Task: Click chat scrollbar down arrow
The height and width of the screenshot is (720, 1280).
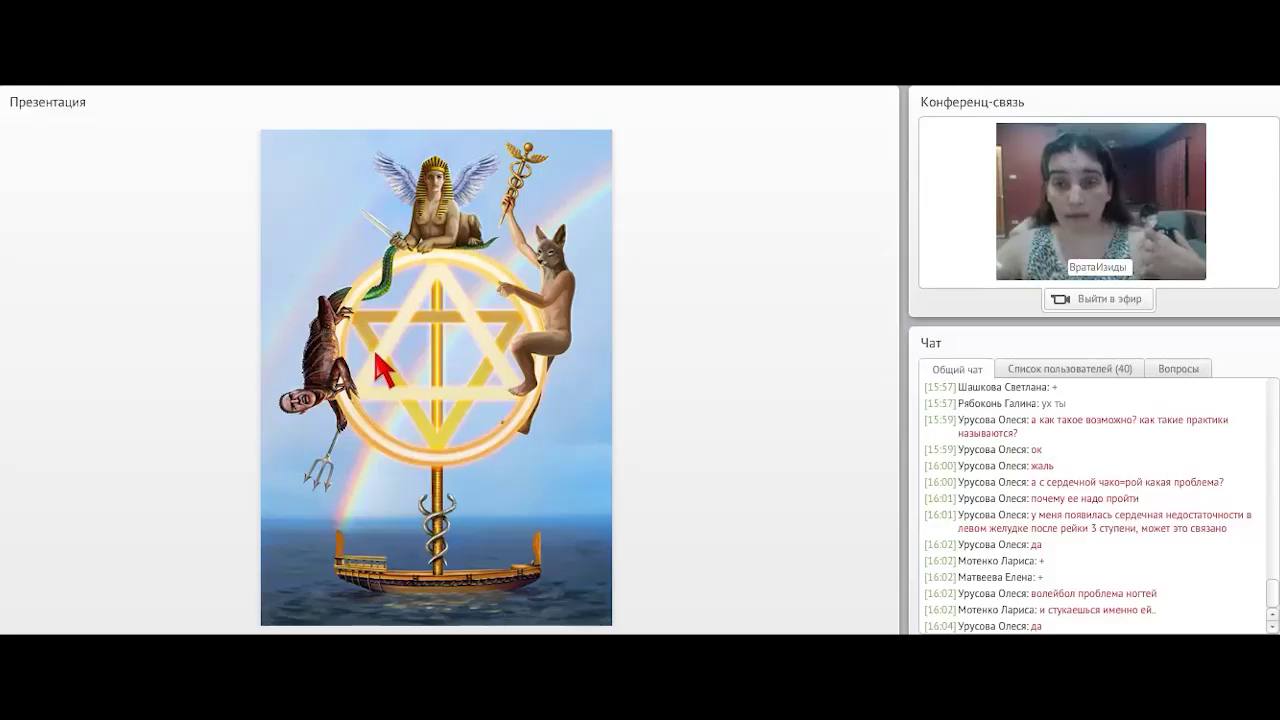Action: (x=1272, y=626)
